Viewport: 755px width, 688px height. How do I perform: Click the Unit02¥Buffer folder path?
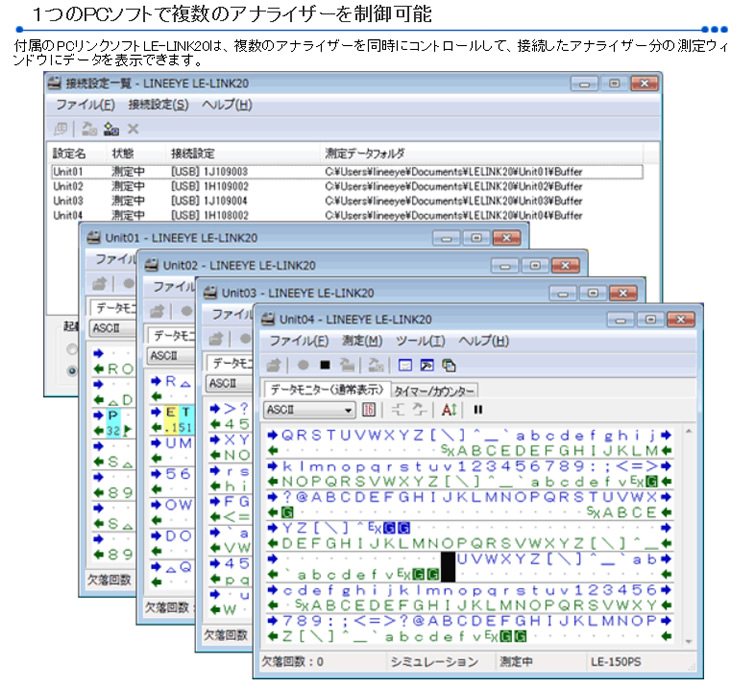pyautogui.click(x=454, y=186)
